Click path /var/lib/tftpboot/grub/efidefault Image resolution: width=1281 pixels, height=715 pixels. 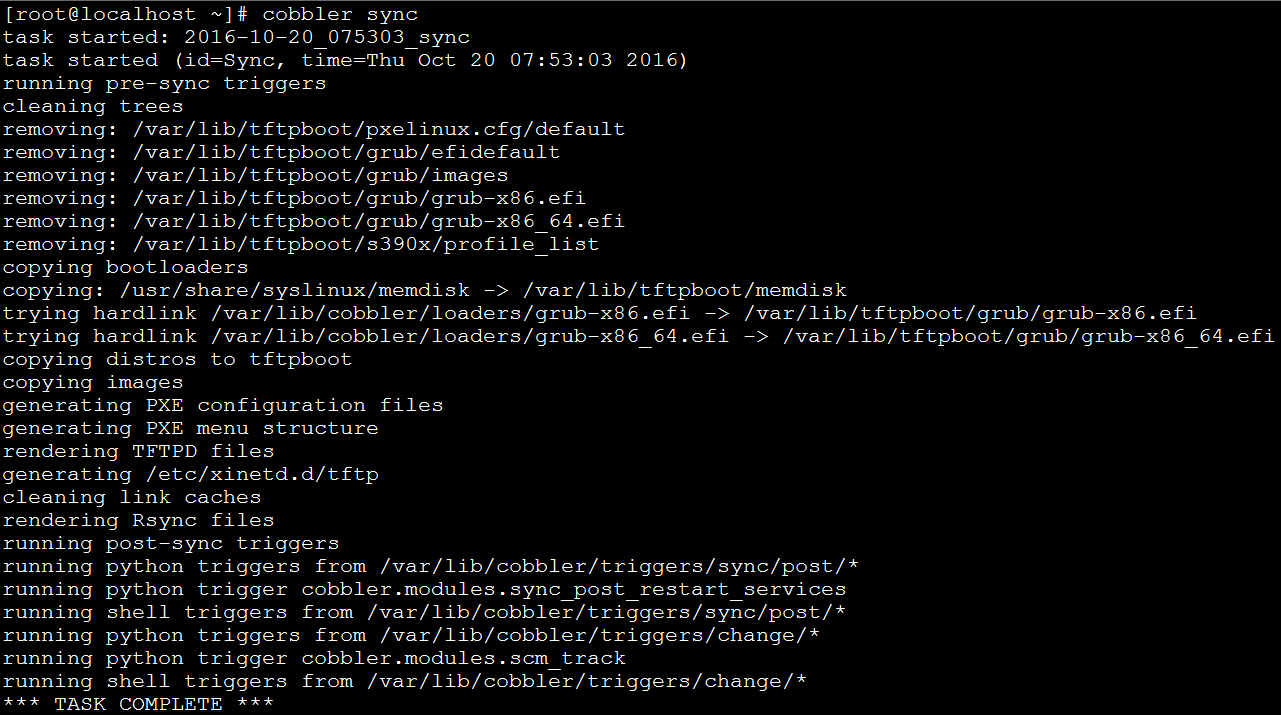click(x=347, y=152)
